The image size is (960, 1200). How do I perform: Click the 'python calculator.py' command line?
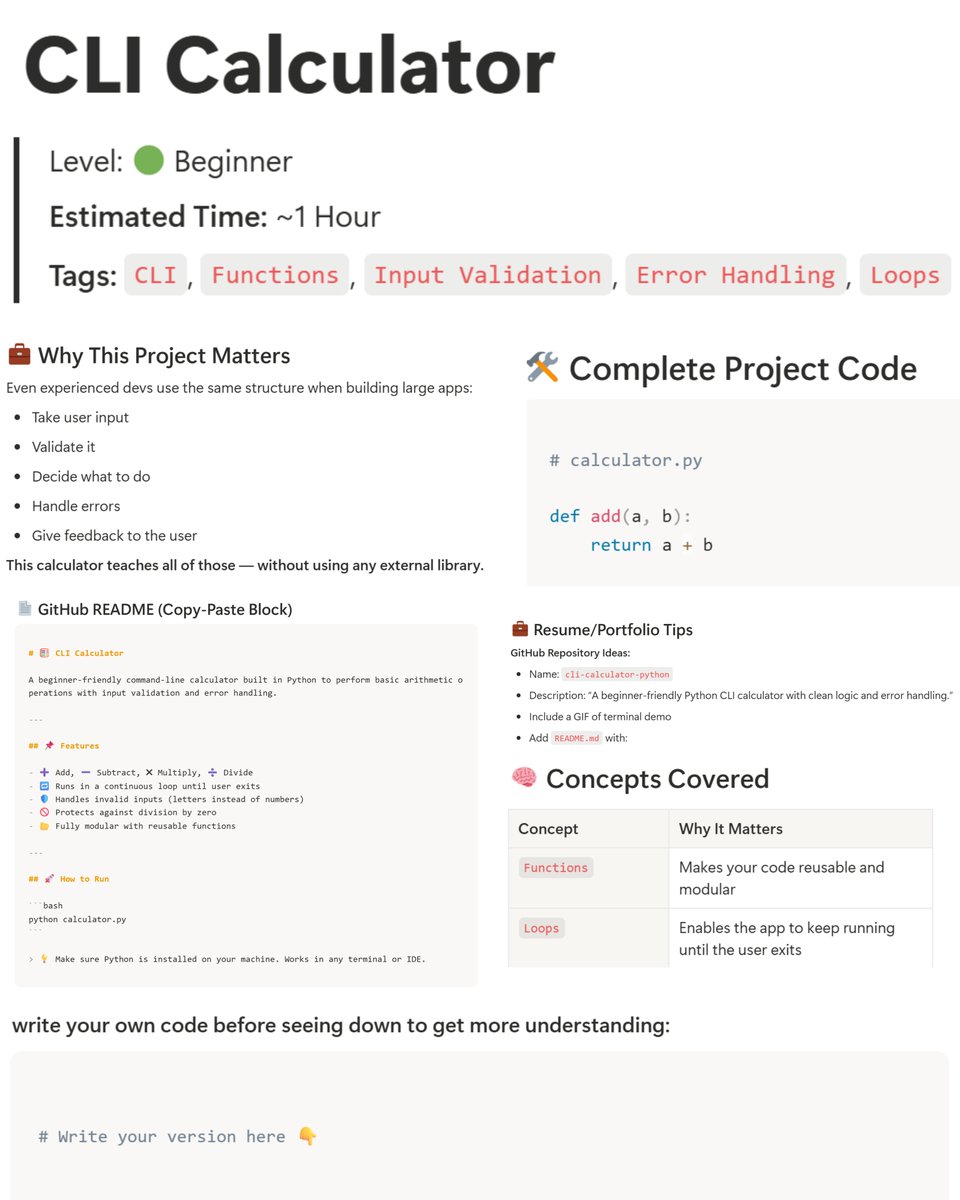coord(77,919)
